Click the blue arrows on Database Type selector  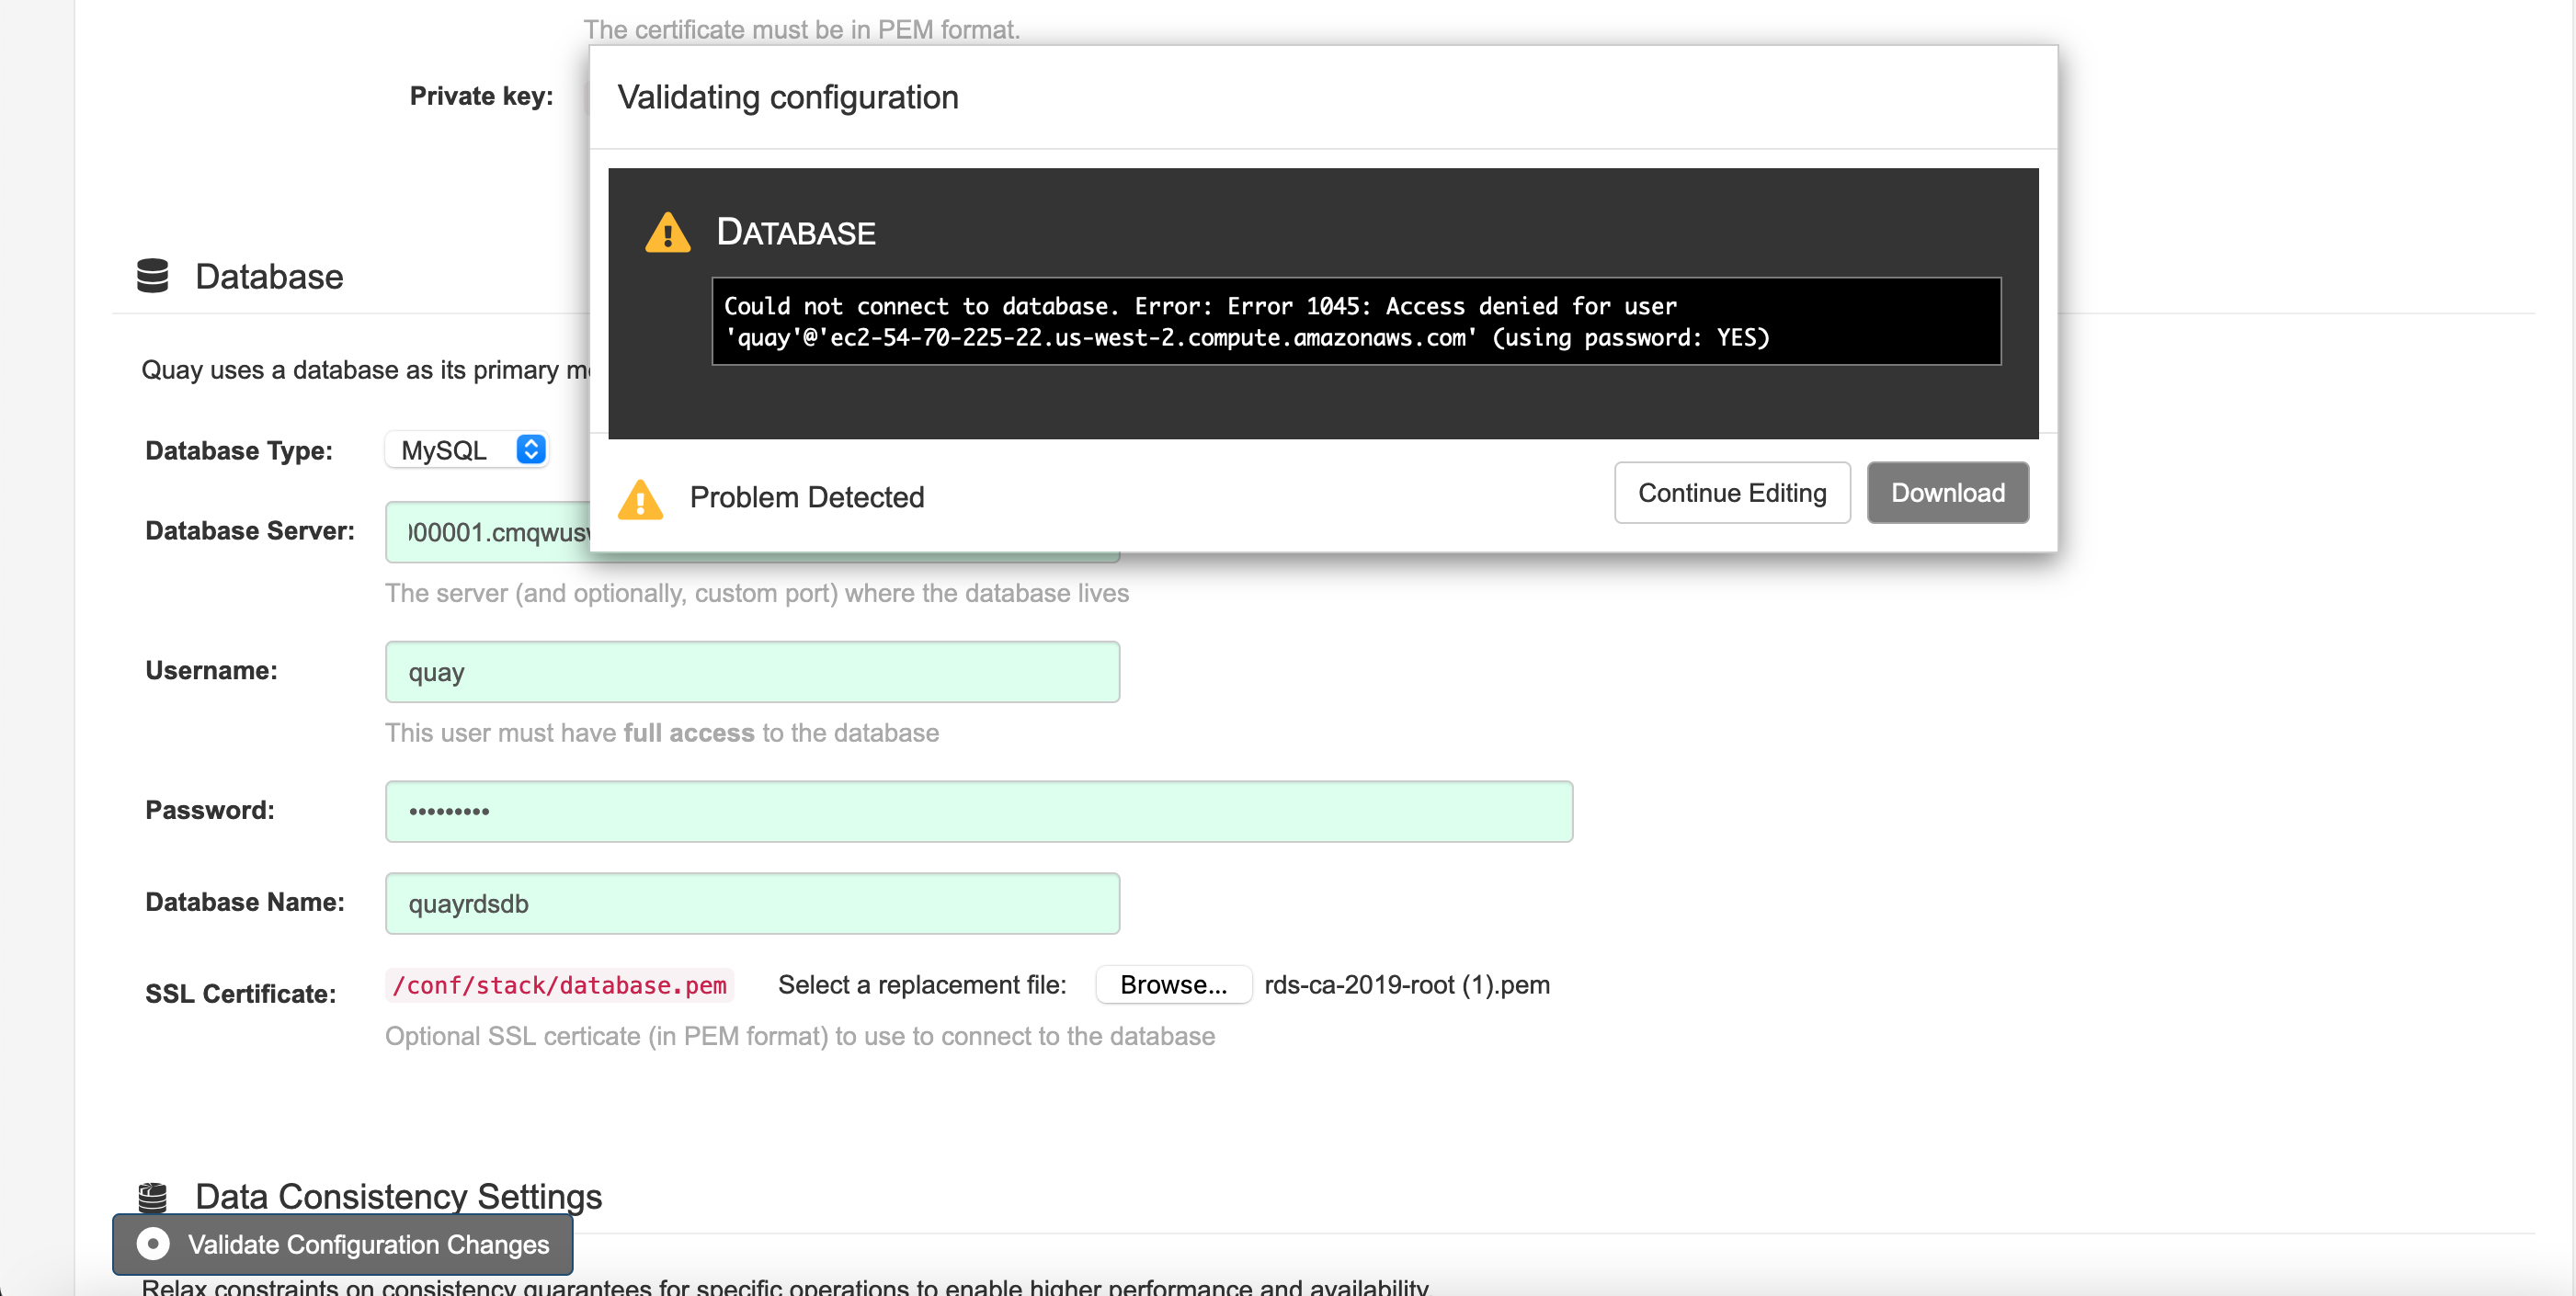(x=531, y=450)
